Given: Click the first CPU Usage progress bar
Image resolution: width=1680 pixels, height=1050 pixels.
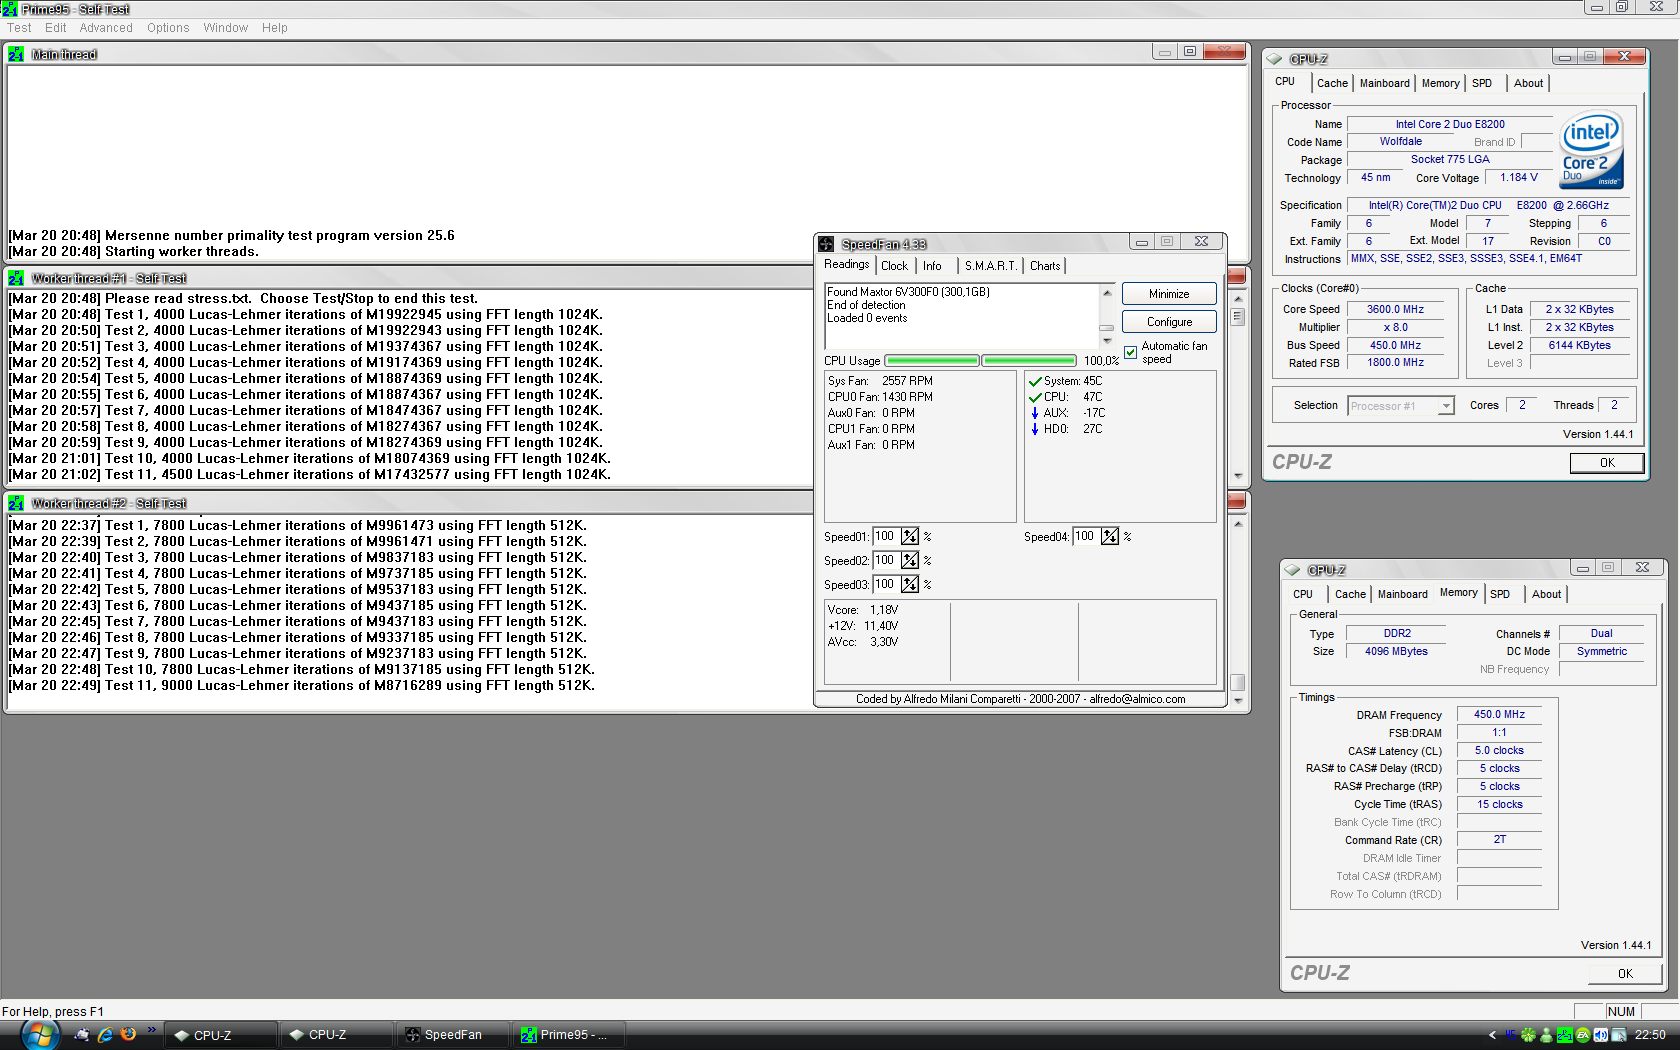Looking at the screenshot, I should tap(932, 361).
